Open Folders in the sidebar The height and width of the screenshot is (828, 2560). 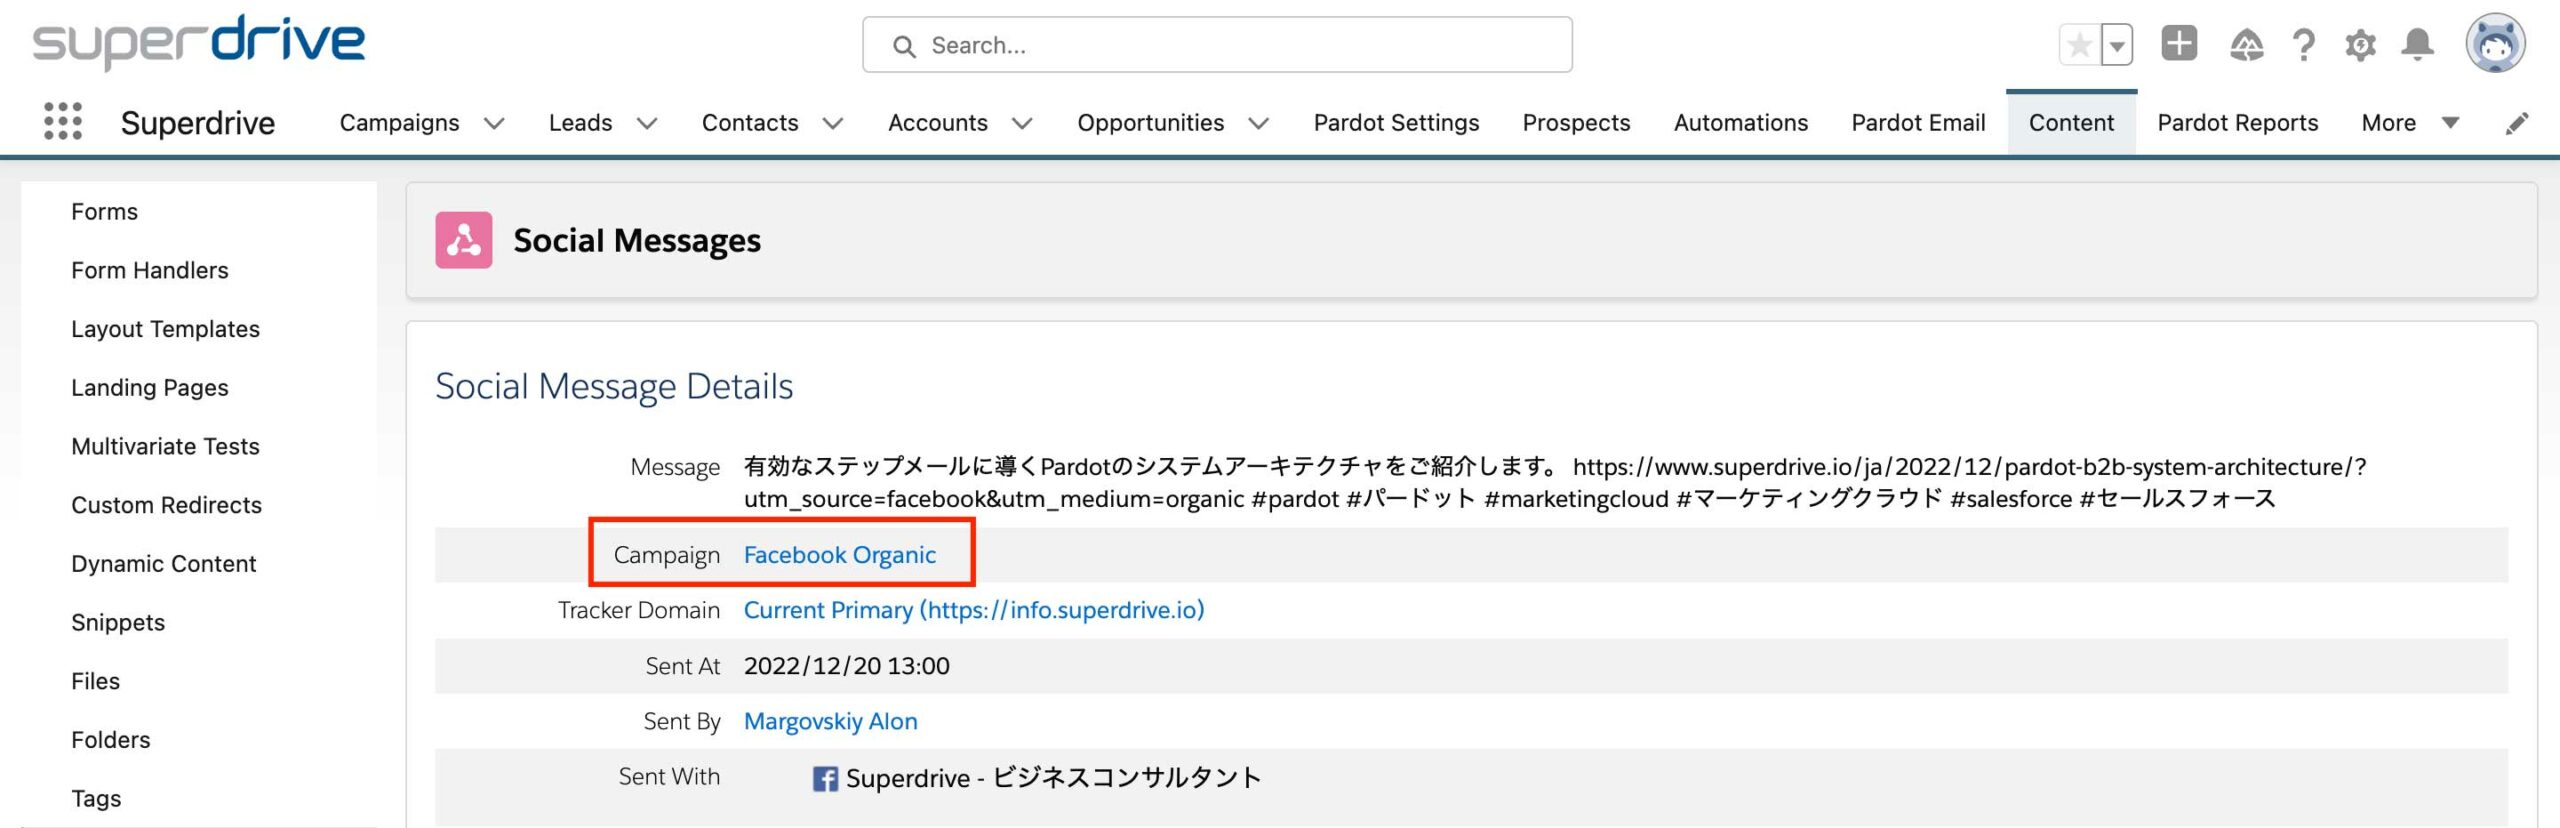click(110, 740)
